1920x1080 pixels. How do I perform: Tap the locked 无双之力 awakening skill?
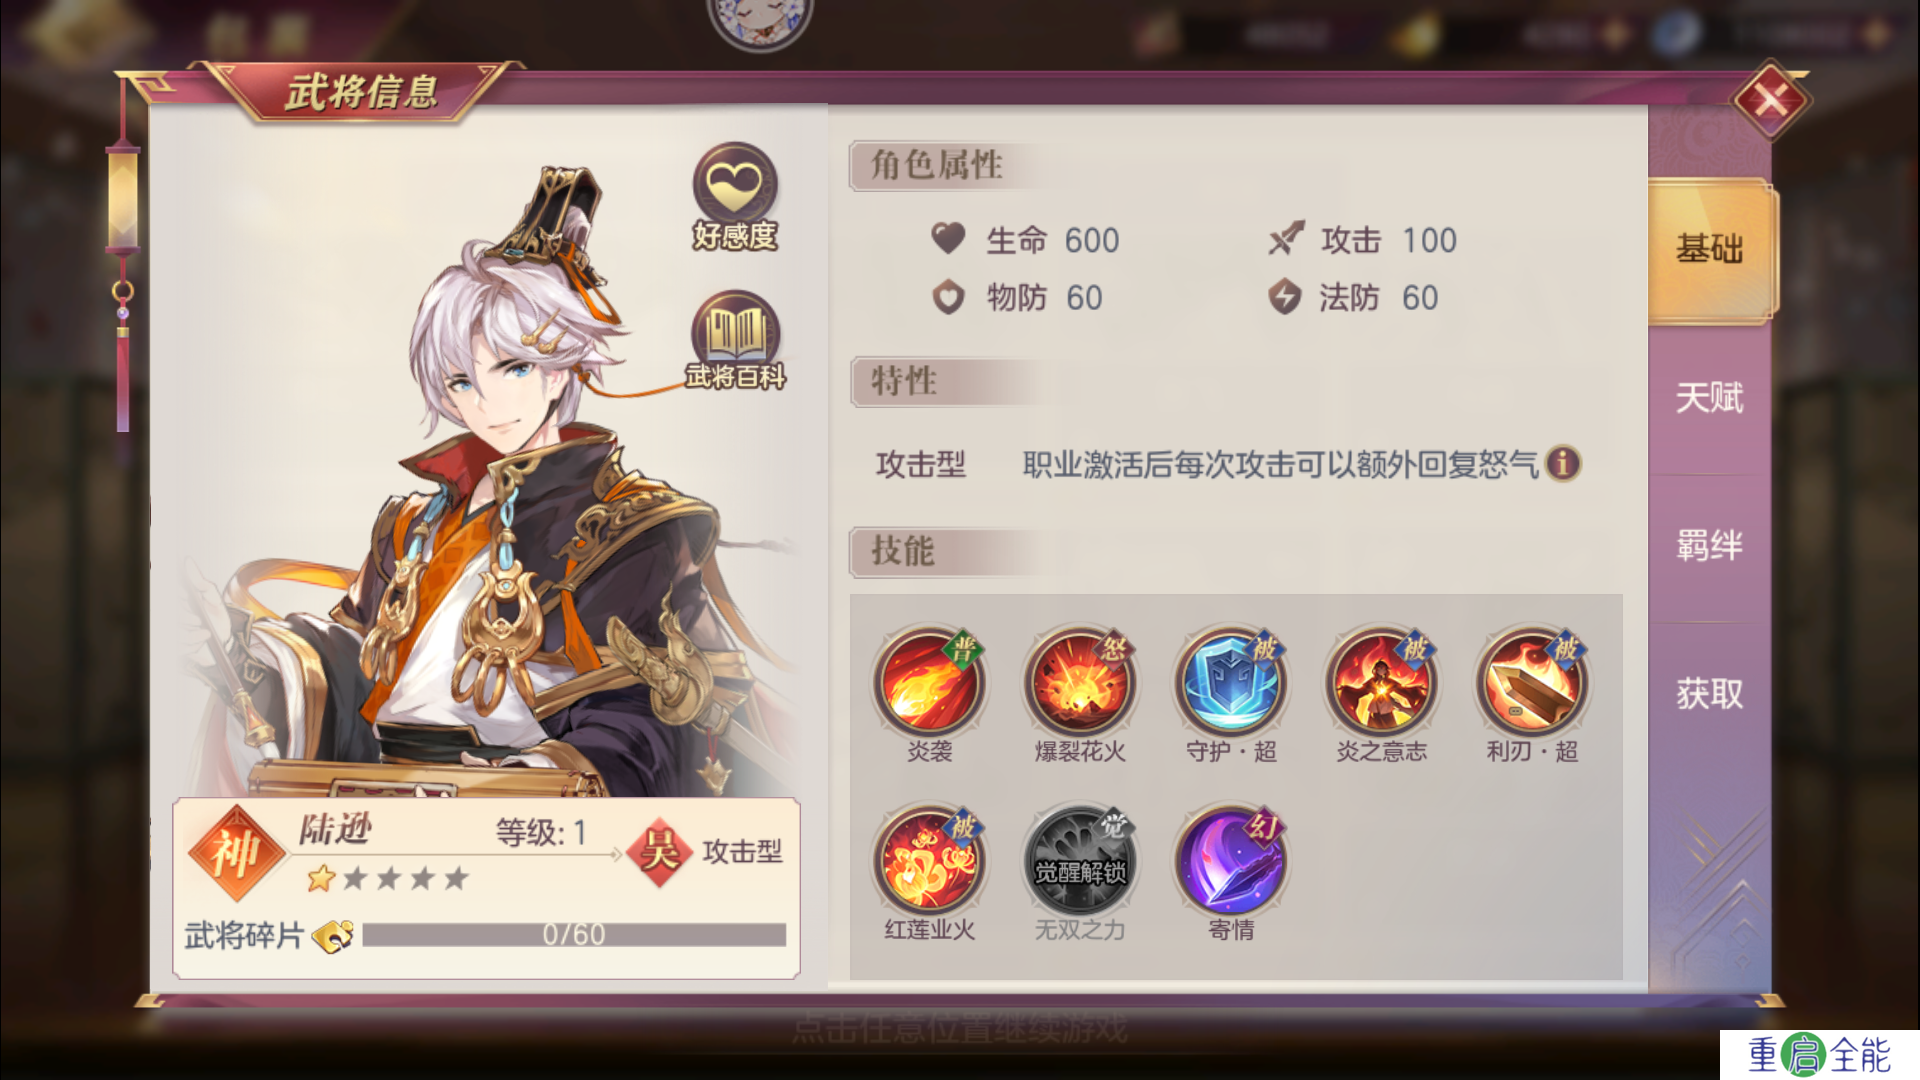point(1080,861)
